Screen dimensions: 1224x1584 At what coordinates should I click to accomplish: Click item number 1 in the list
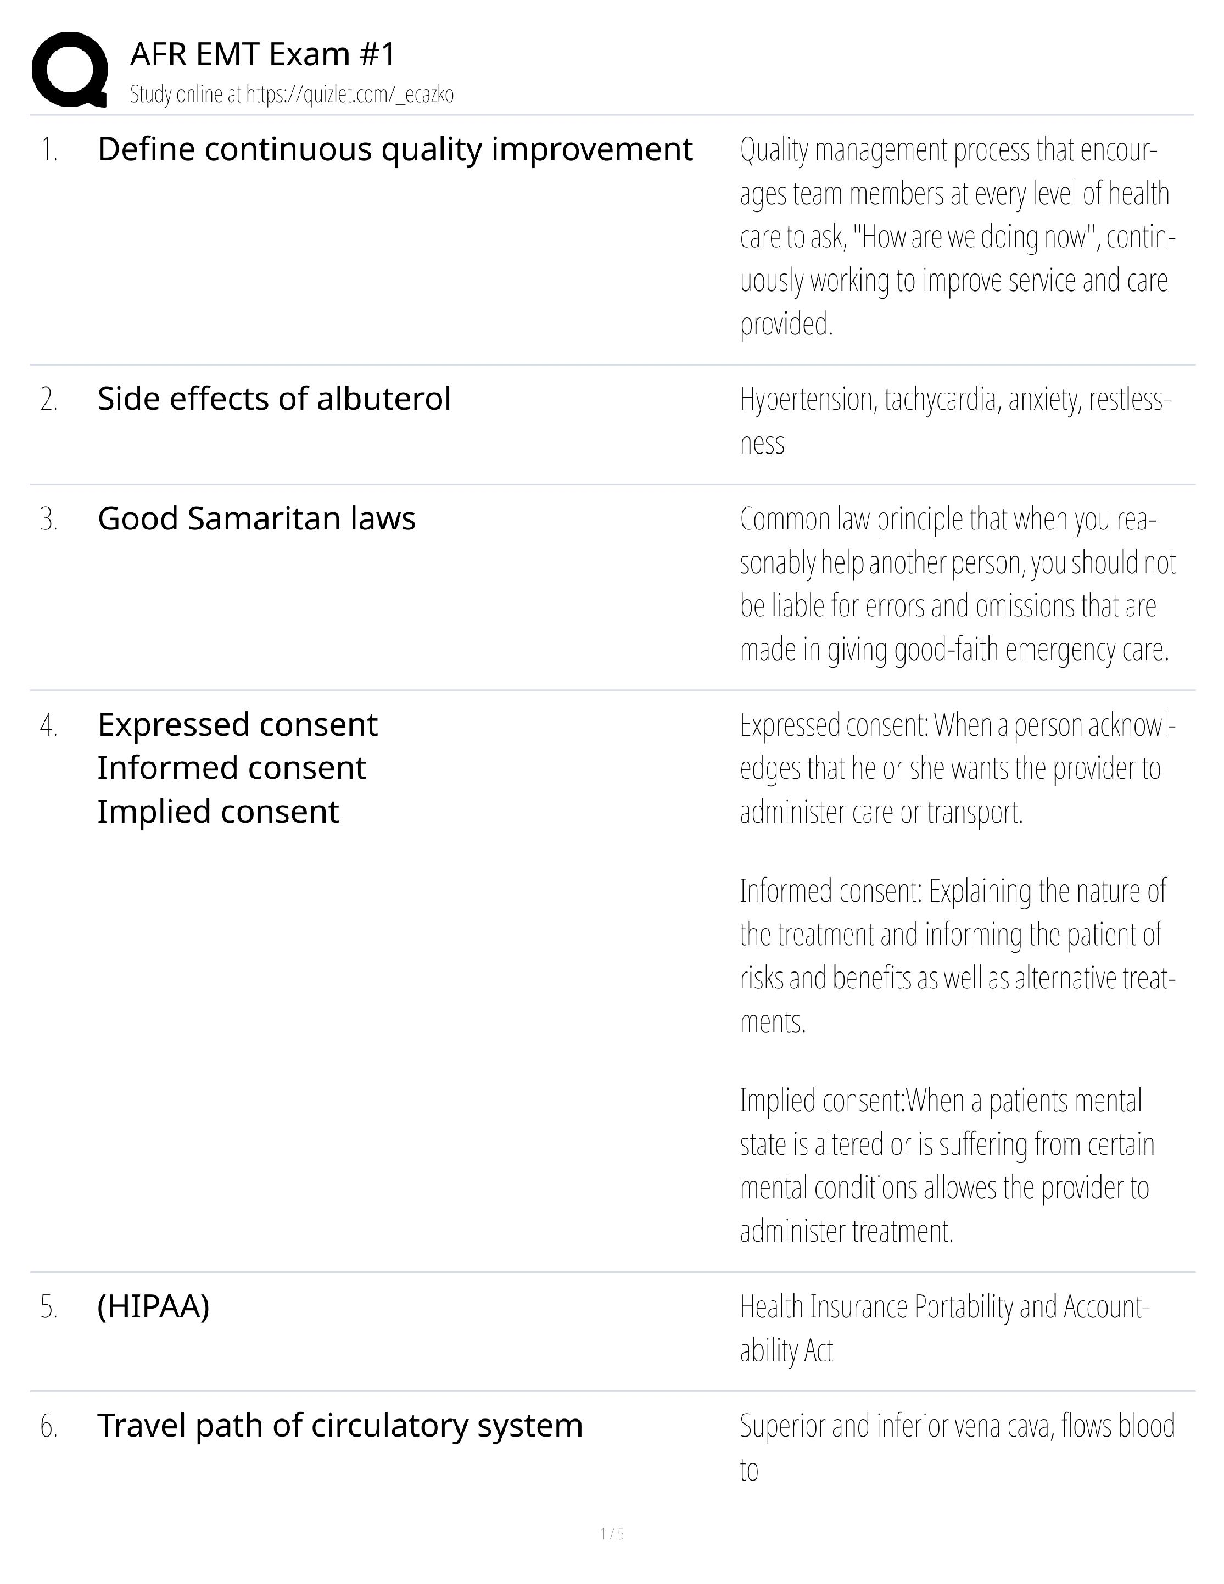tap(49, 151)
